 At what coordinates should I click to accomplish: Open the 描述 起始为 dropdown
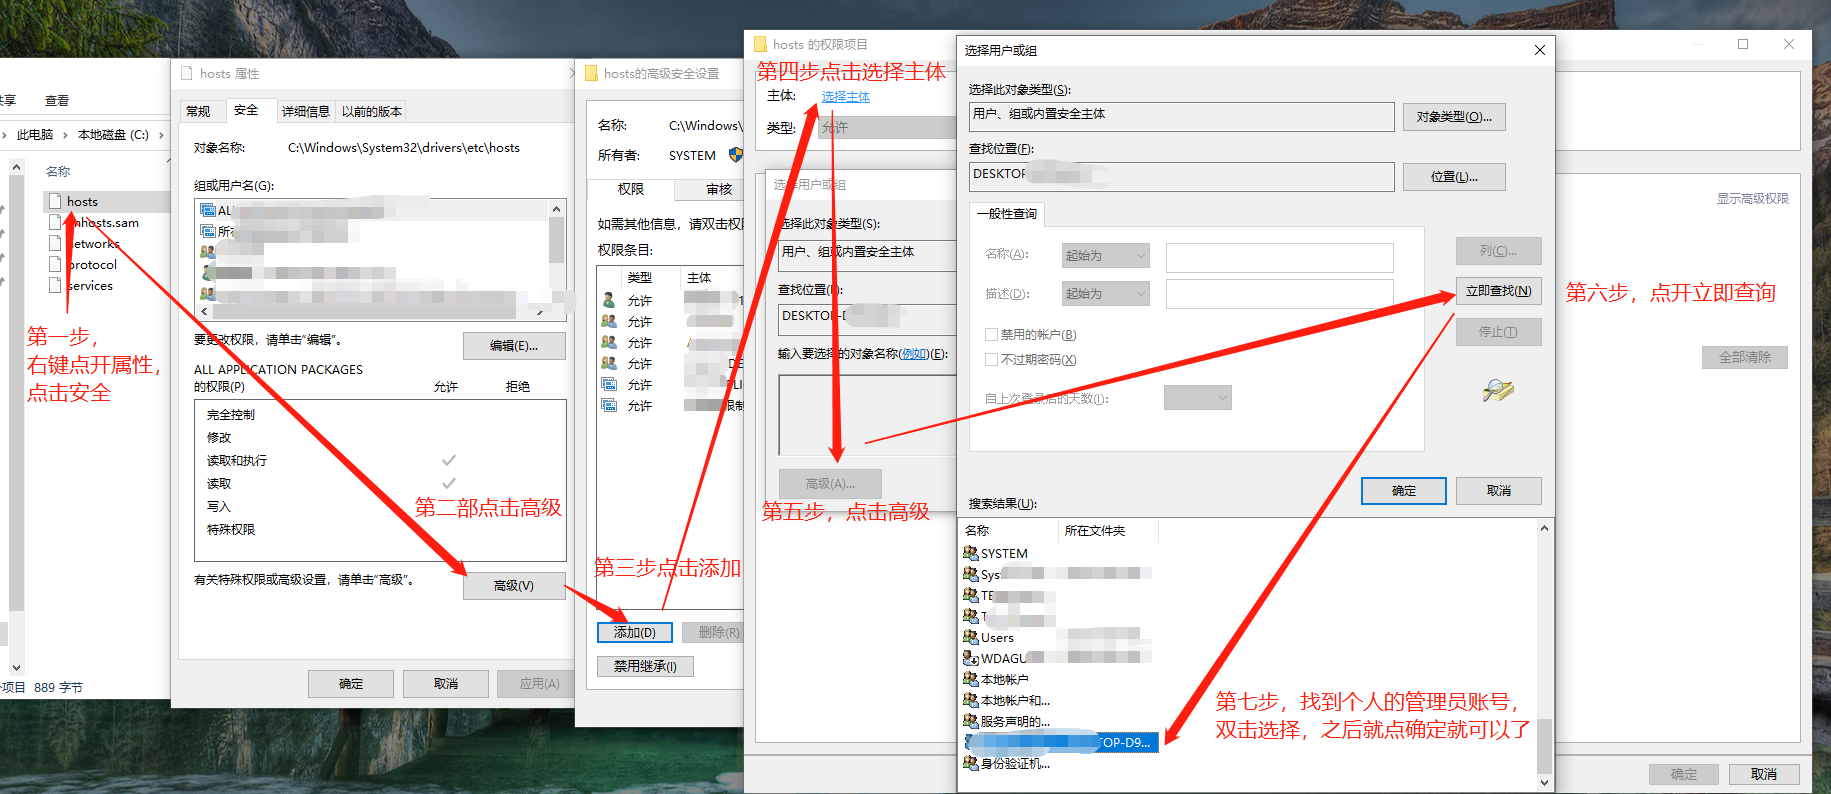coord(1105,294)
